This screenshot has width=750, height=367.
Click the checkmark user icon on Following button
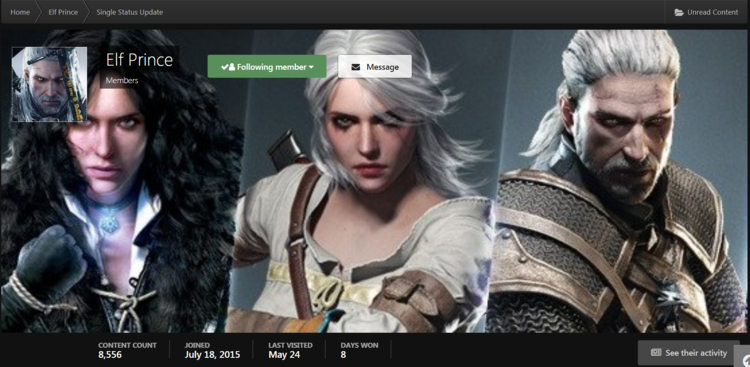pos(228,67)
